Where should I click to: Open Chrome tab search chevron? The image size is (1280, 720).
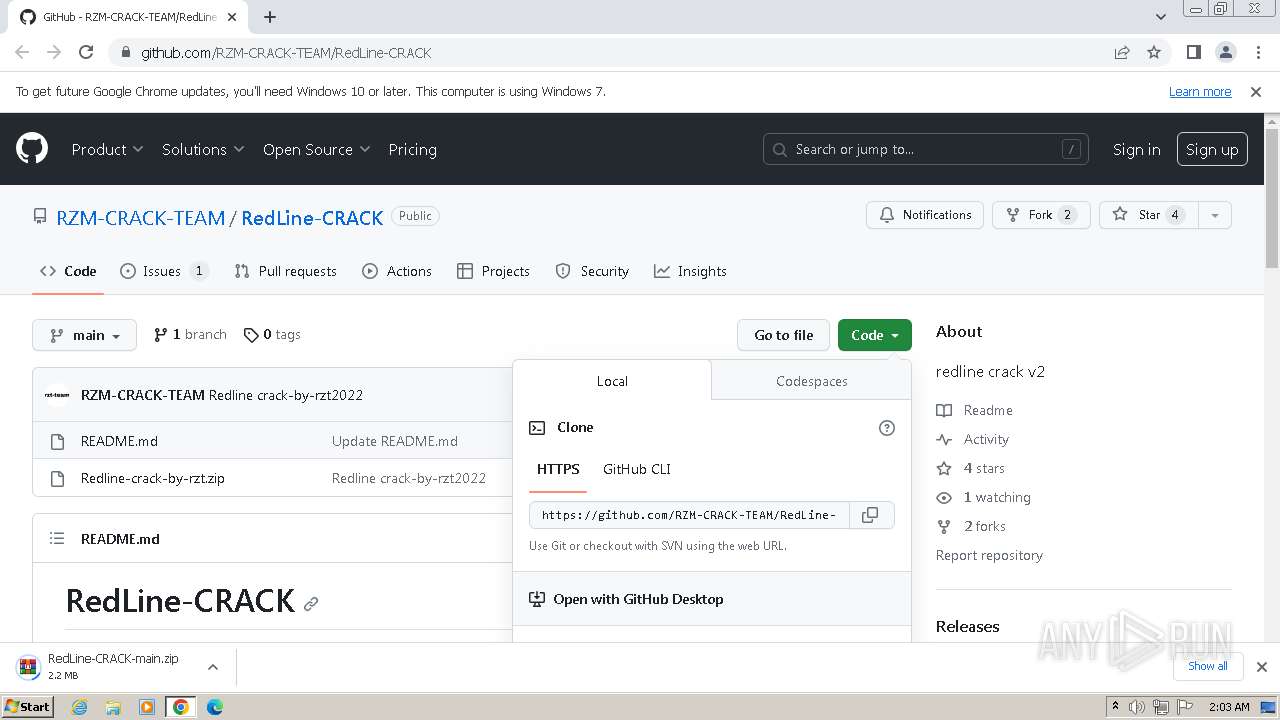(1161, 17)
